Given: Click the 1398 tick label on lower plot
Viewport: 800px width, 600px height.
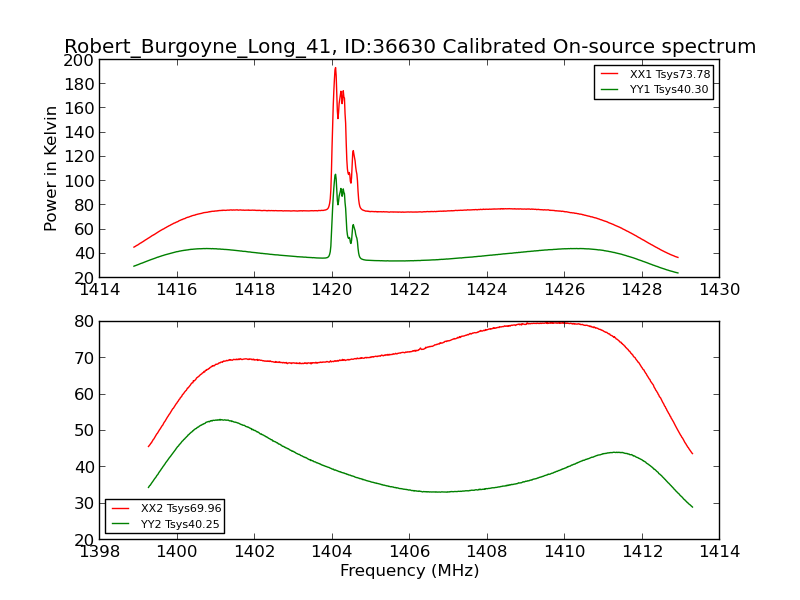Looking at the screenshot, I should (99, 552).
